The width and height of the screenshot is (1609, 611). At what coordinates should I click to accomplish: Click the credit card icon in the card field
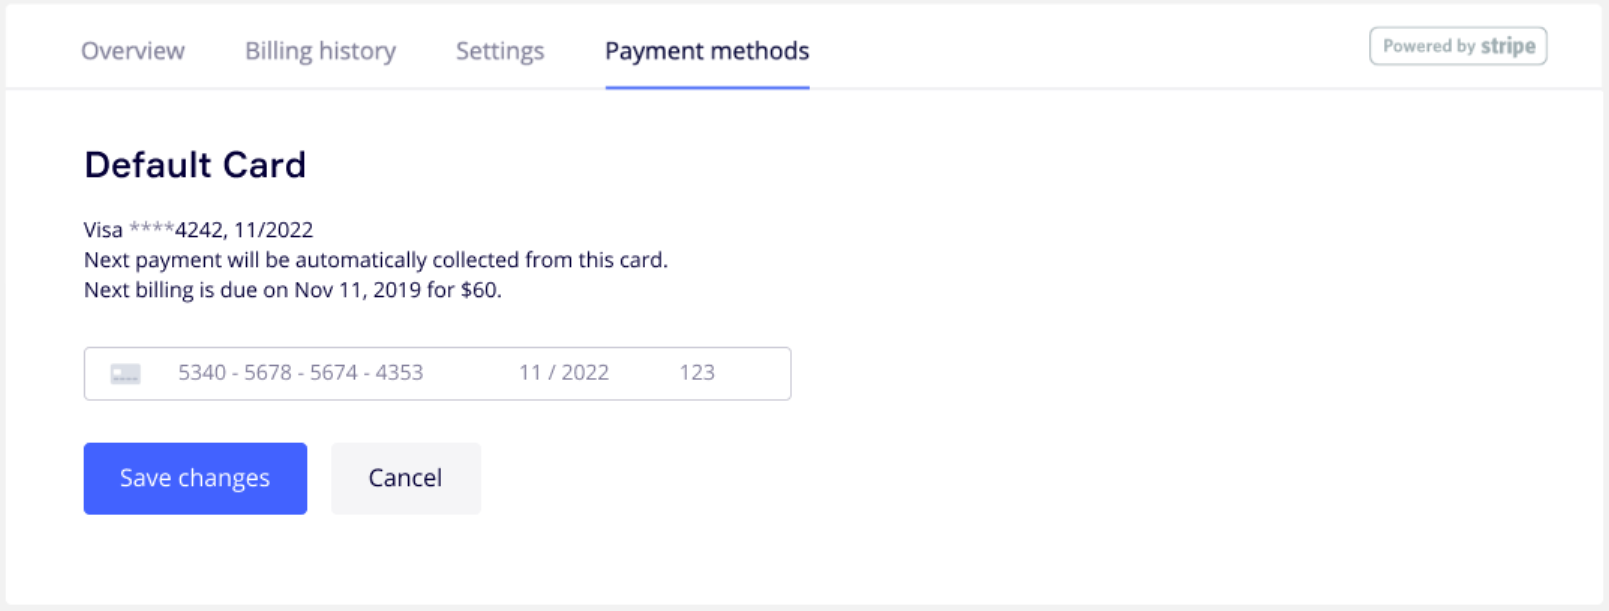pyautogui.click(x=123, y=374)
